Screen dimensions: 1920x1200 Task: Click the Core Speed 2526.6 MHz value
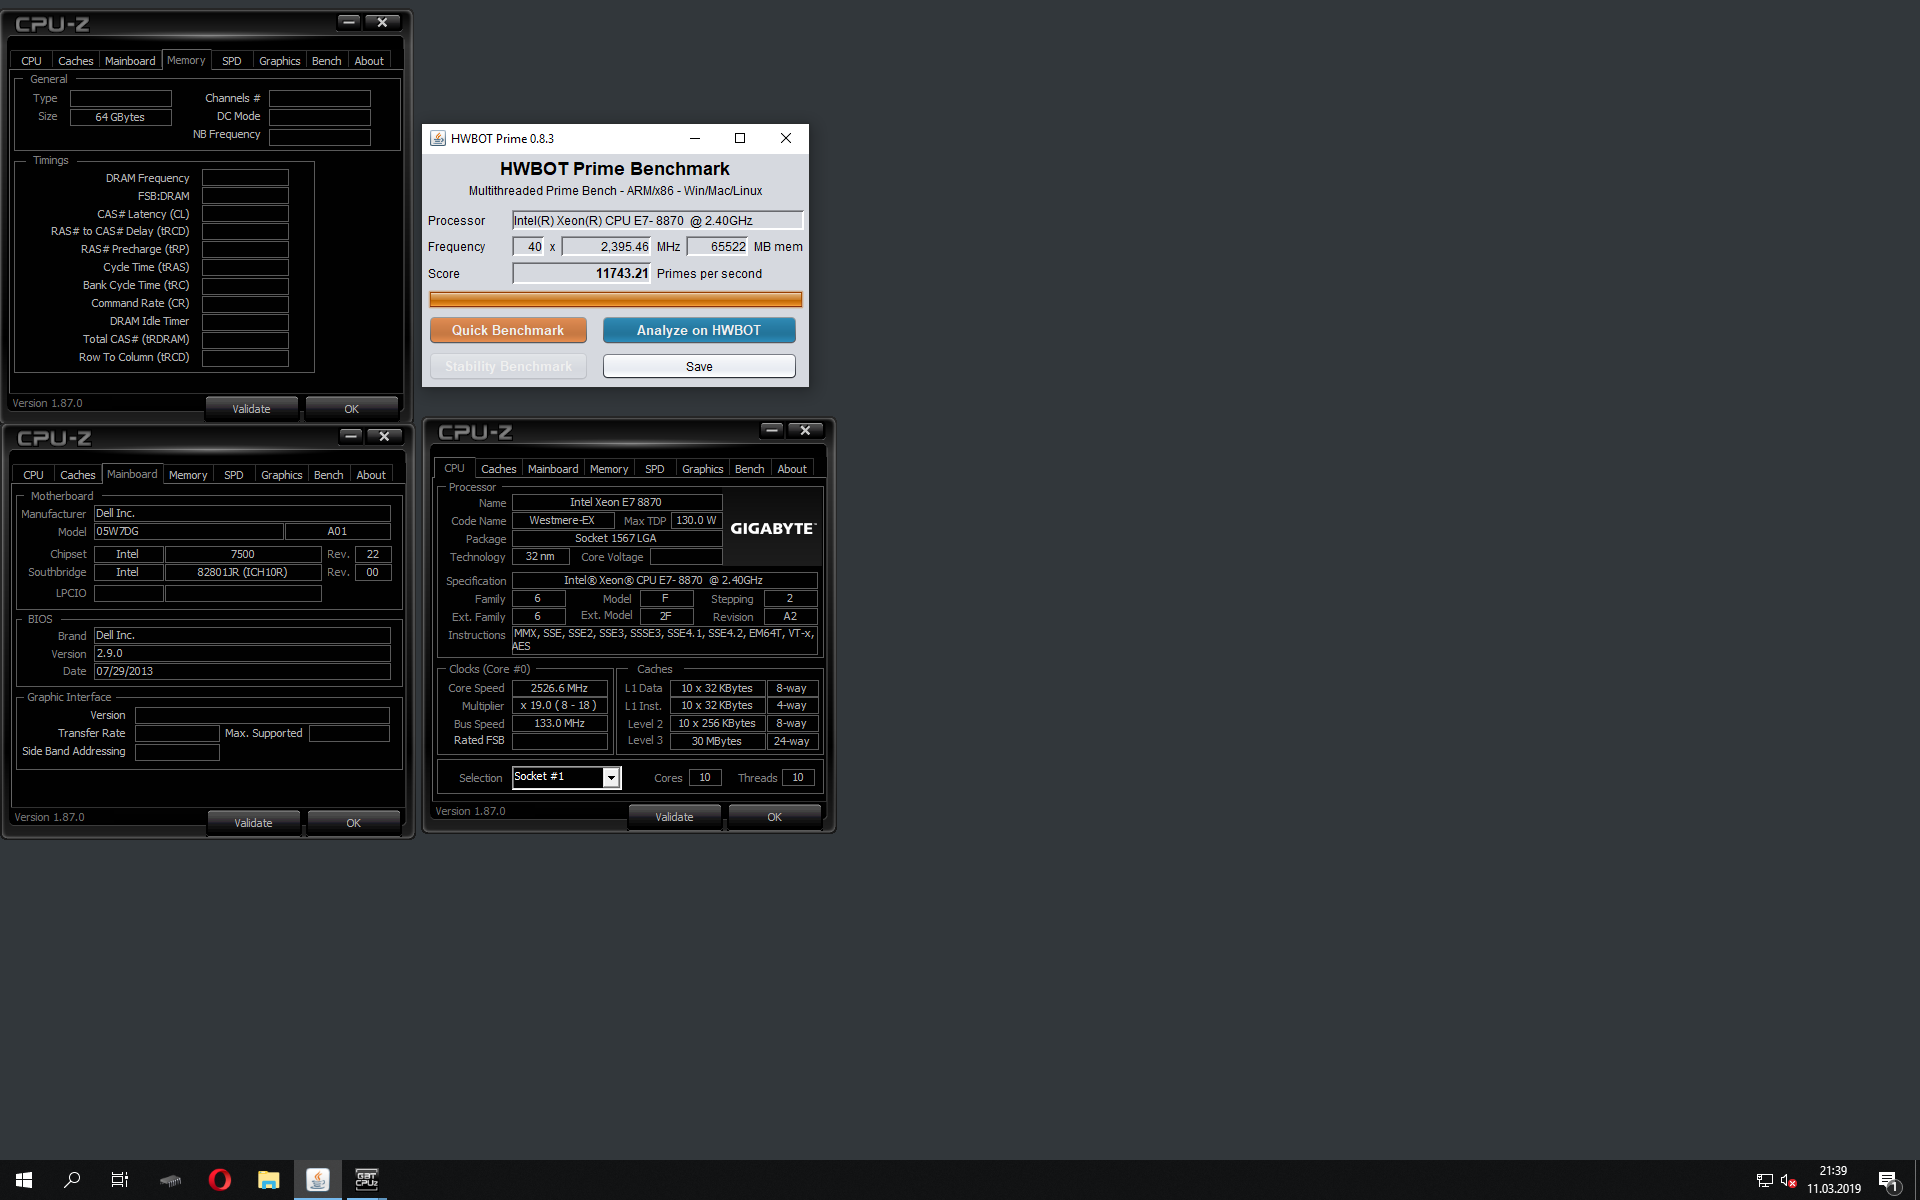tap(560, 689)
